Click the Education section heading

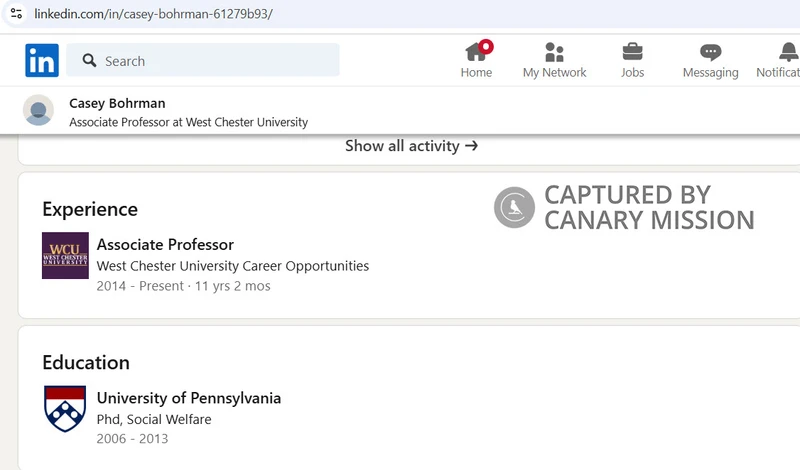click(x=86, y=362)
